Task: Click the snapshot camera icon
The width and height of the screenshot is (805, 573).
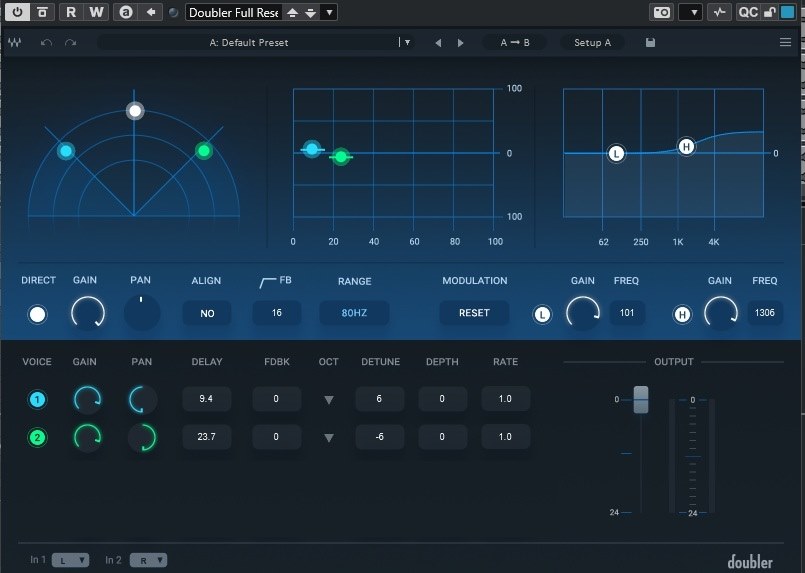Action: coord(661,12)
